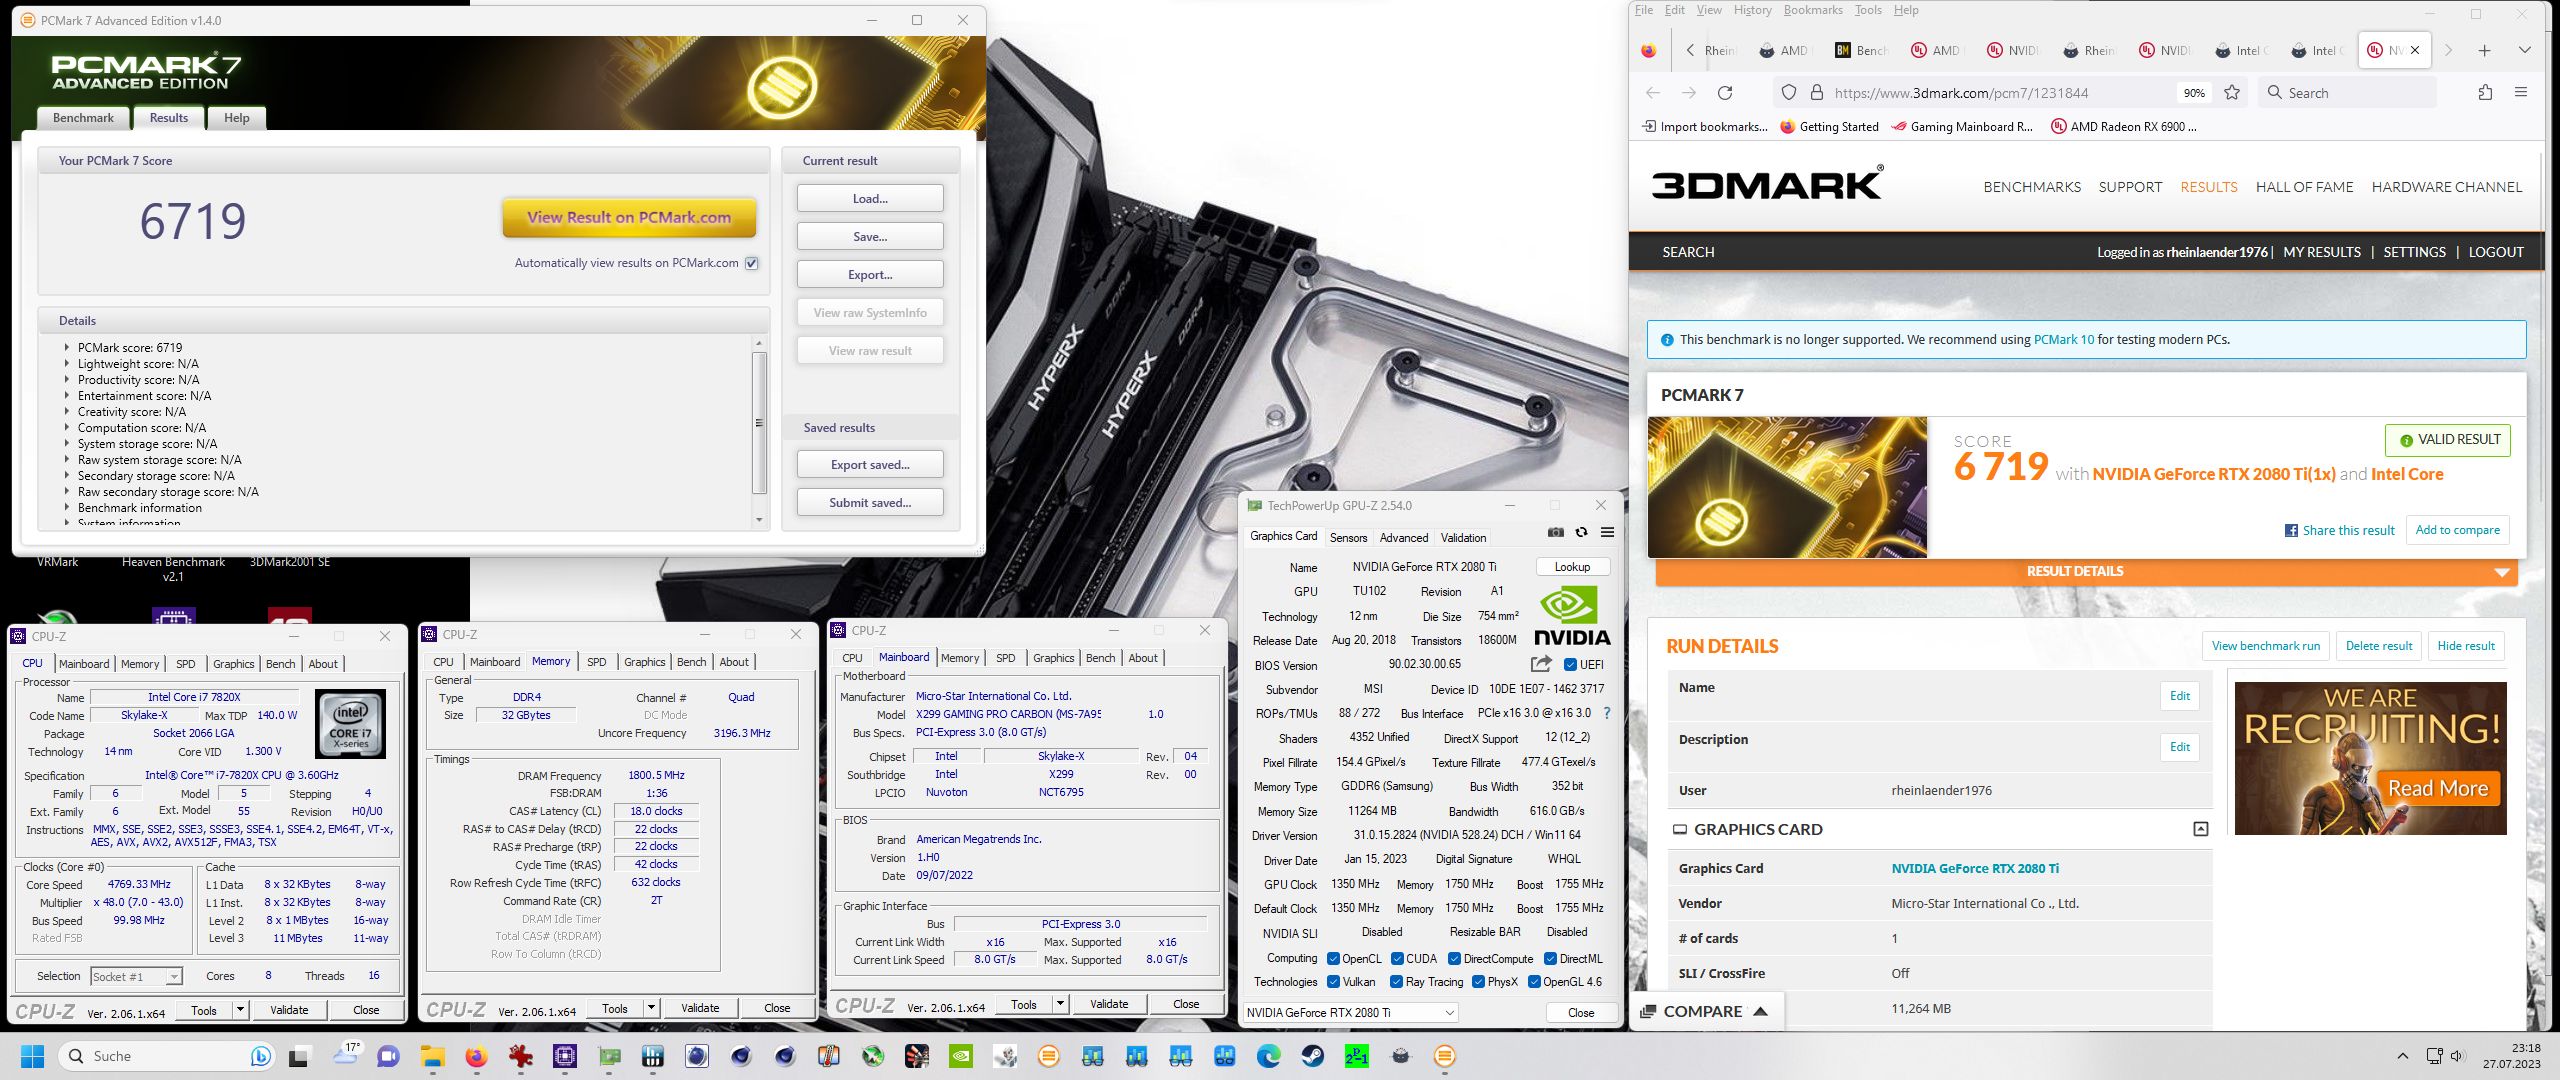The image size is (2560, 1080).
Task: Open Steam from the taskbar
Action: (1312, 1056)
